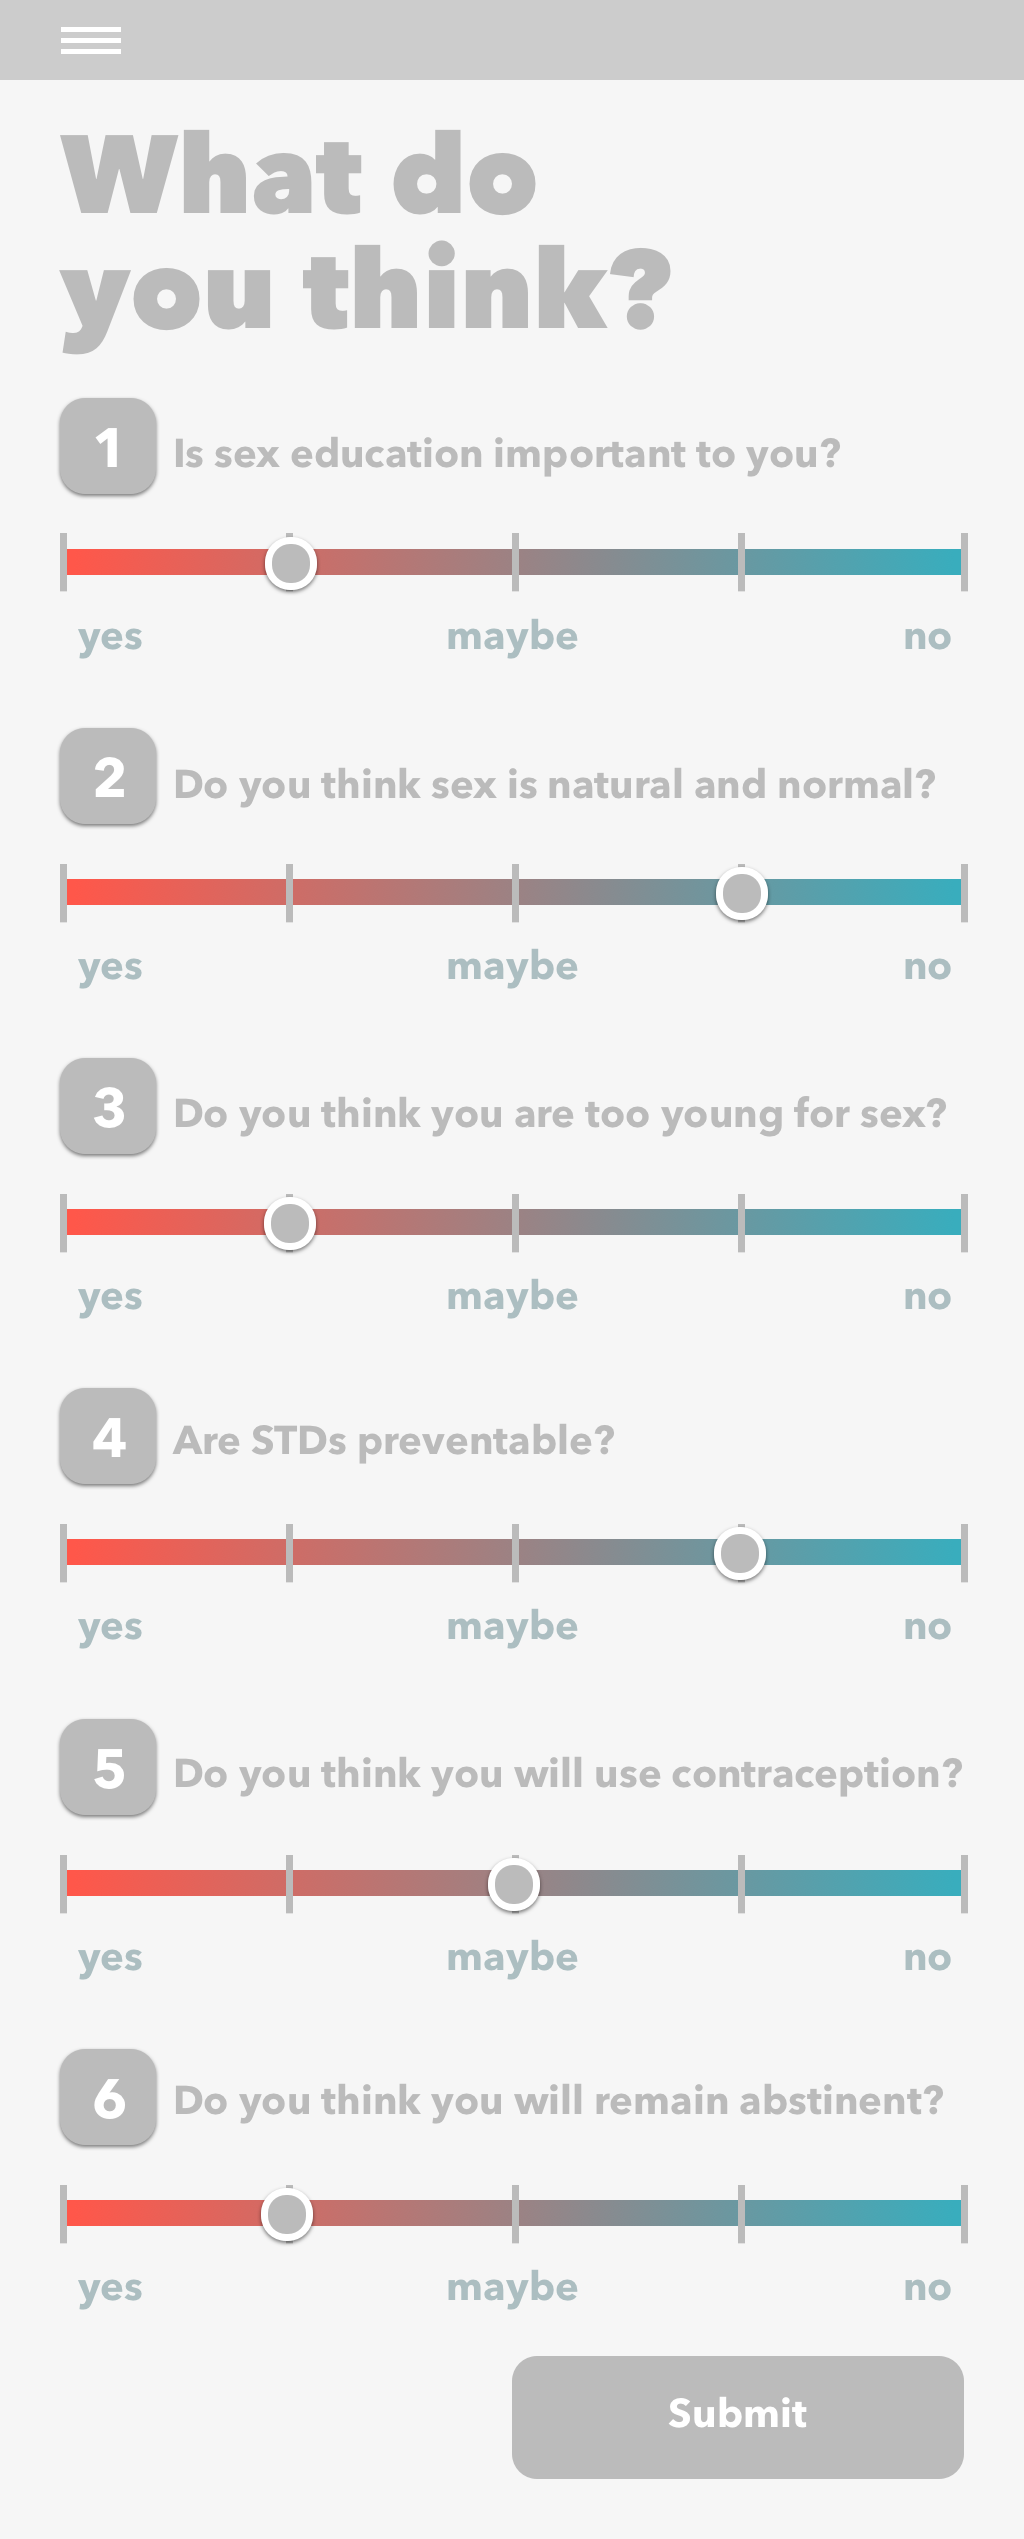Set sex education slider to maybe tick
Viewport: 1024px width, 2539px height.
coord(515,562)
